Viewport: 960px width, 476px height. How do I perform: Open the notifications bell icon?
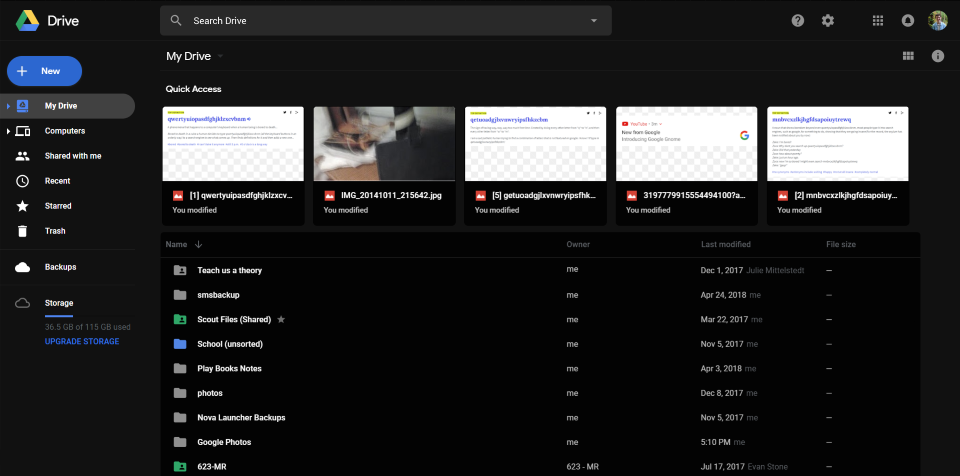coord(908,20)
